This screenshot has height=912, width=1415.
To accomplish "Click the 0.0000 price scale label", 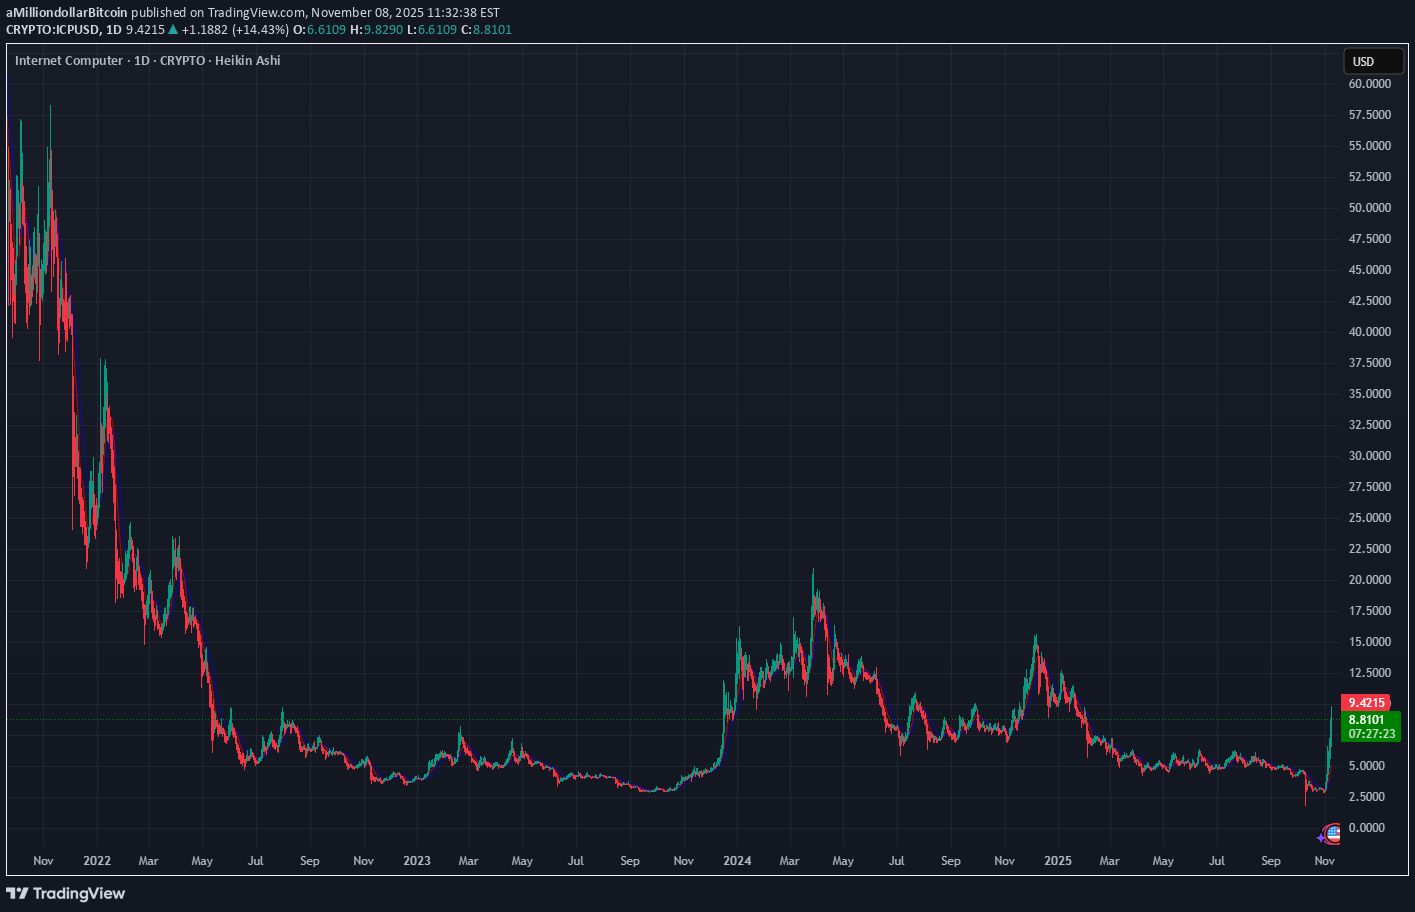I will coord(1369,828).
